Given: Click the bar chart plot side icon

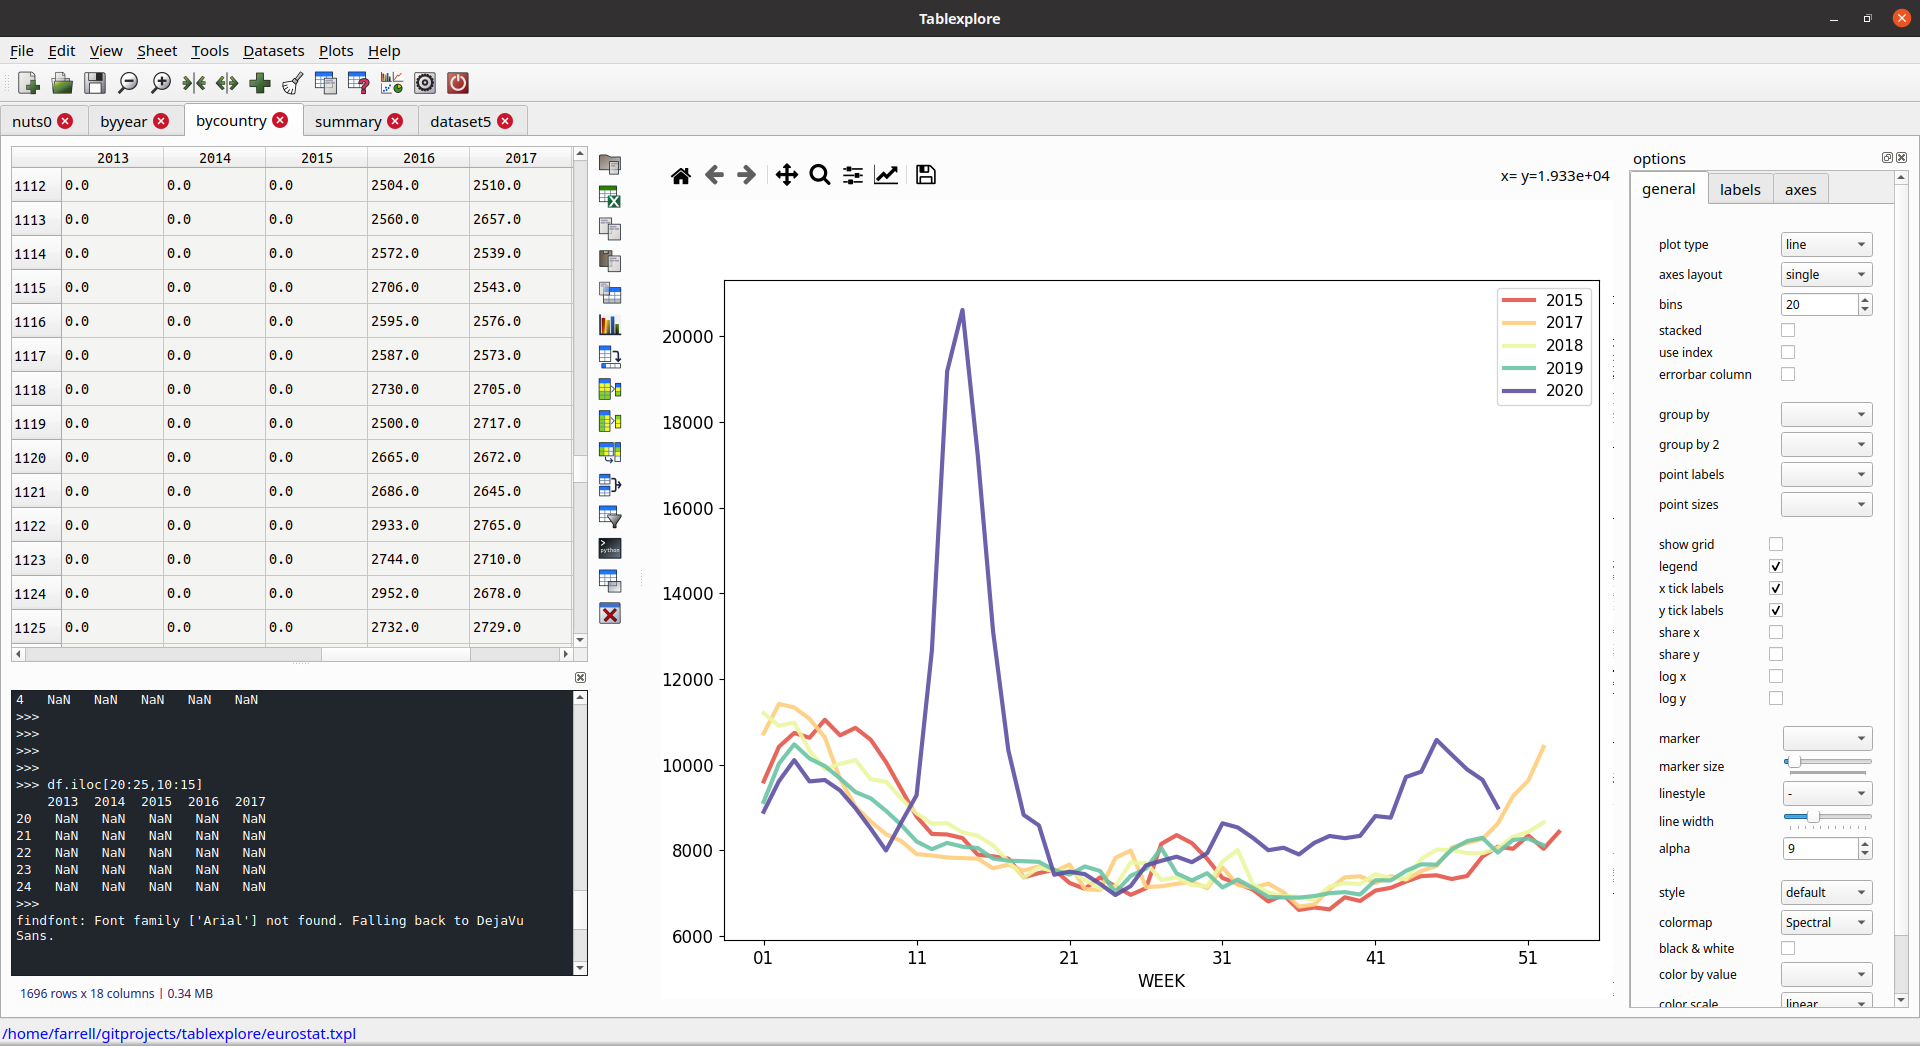Looking at the screenshot, I should pyautogui.click(x=610, y=325).
